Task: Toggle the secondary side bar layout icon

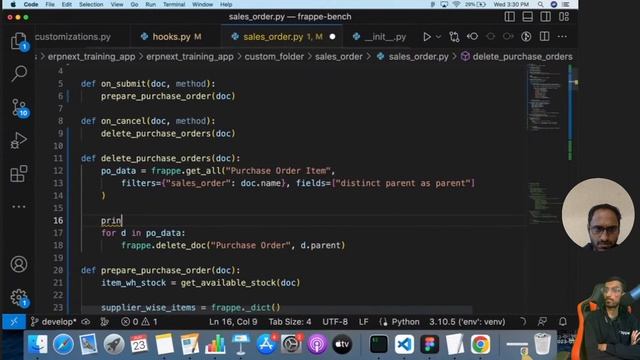Action: 545,17
